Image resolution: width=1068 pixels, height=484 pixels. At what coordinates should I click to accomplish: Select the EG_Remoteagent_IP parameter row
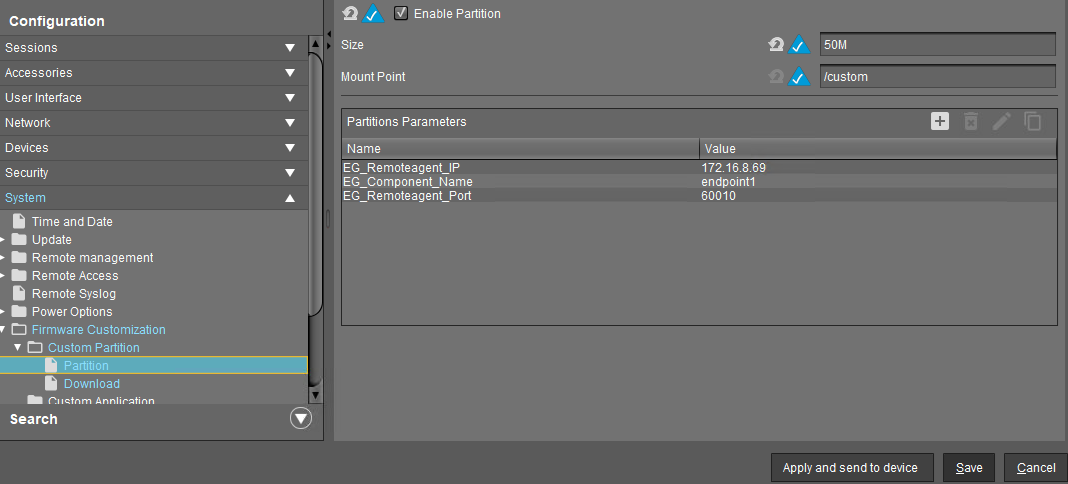[699, 167]
